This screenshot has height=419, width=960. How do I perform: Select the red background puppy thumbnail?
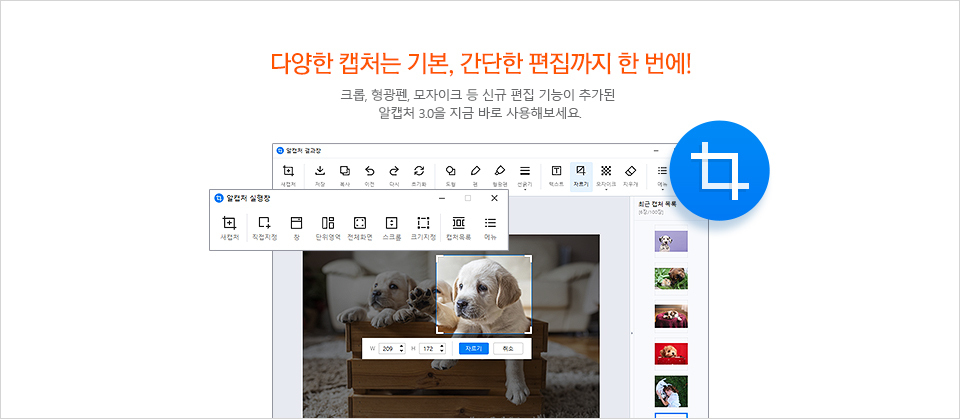(x=671, y=353)
